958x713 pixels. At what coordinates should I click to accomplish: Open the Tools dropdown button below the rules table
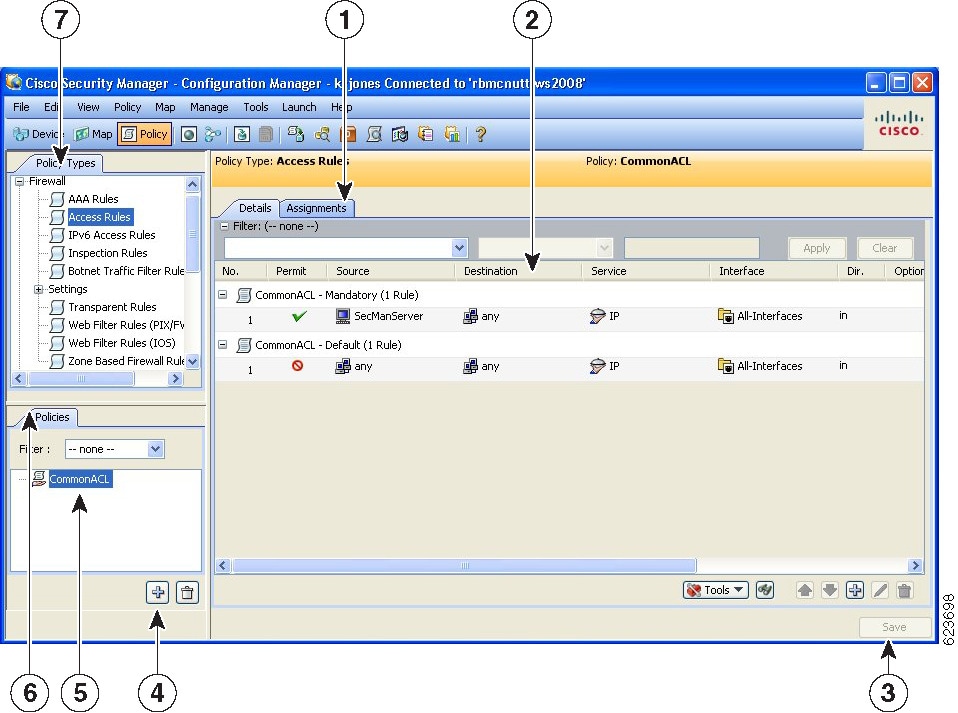715,590
